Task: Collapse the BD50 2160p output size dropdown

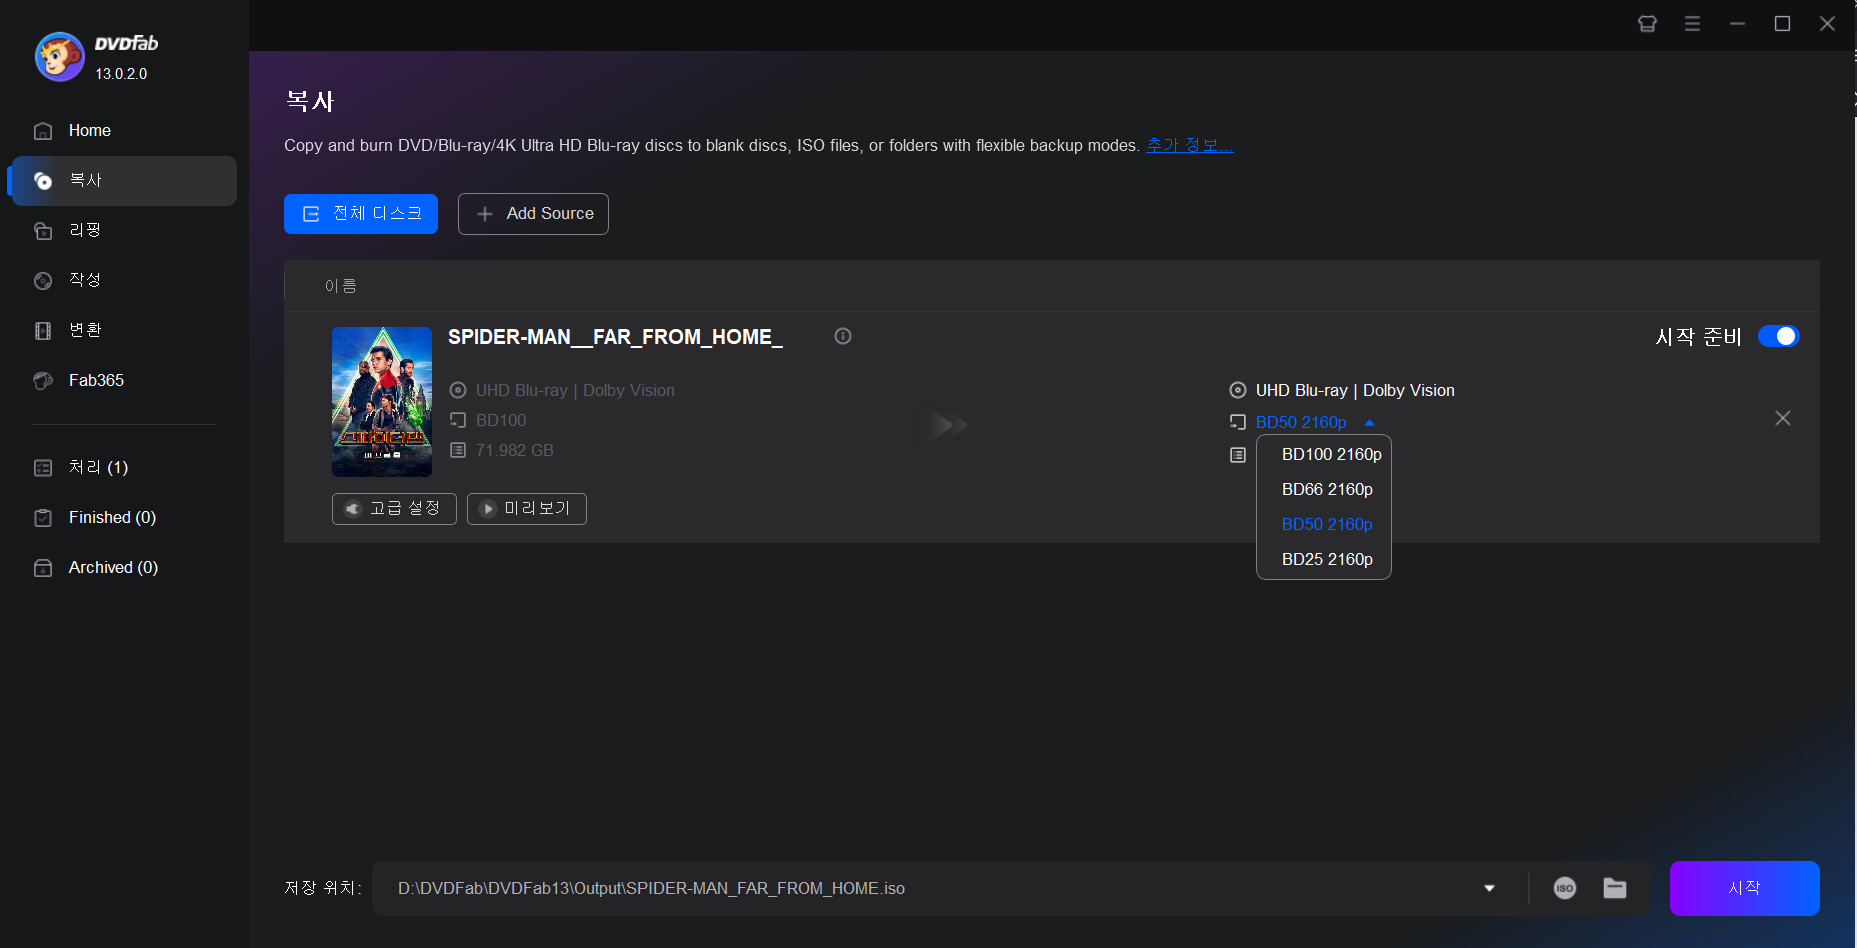Action: tap(1369, 422)
